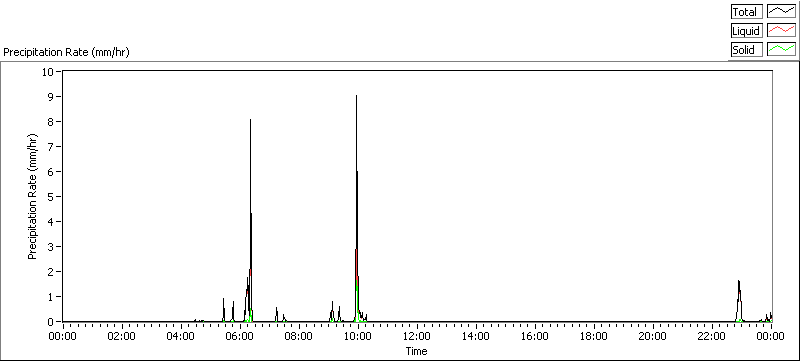Click the 8 mm/hr peak after 06:00
This screenshot has width=800, height=361.
[x=251, y=120]
